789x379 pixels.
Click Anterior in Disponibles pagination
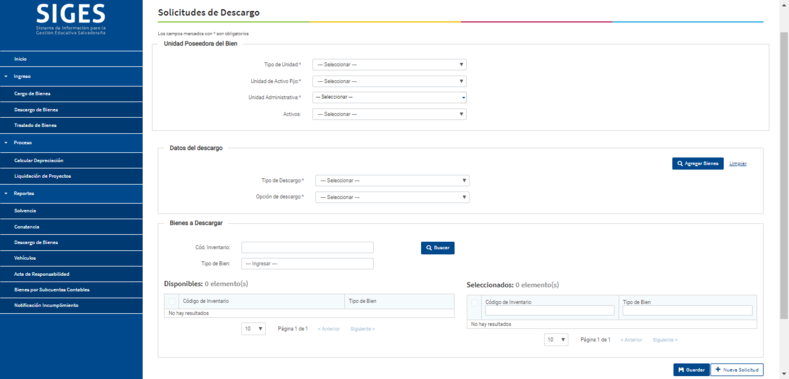329,329
